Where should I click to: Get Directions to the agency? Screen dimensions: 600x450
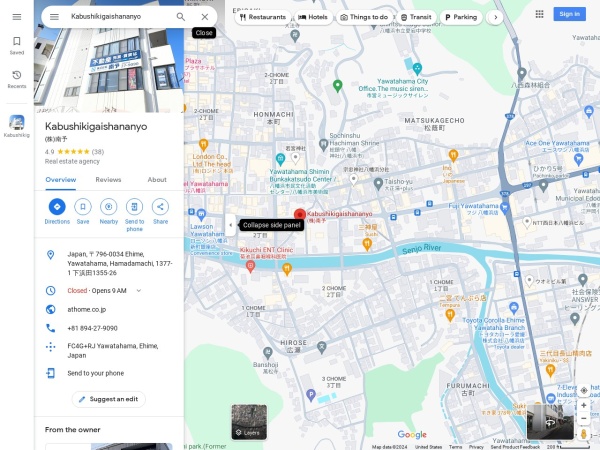pos(57,211)
